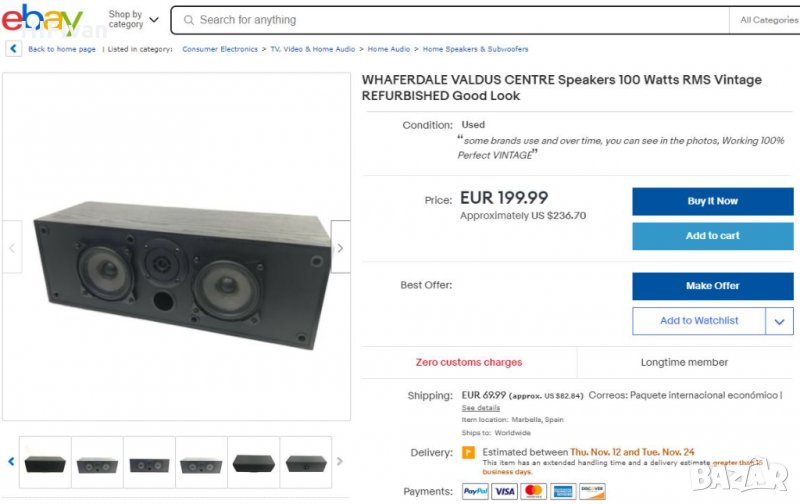This screenshot has height=504, width=800.
Task: Select the first speaker thumbnail
Action: tap(45, 463)
